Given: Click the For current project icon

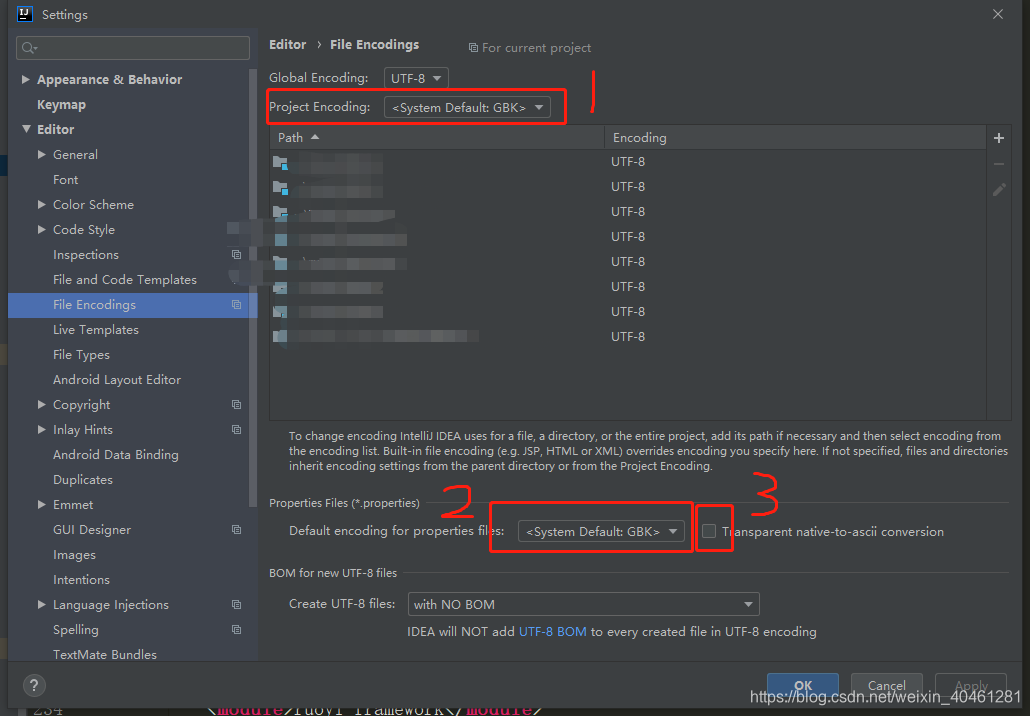Looking at the screenshot, I should [473, 48].
